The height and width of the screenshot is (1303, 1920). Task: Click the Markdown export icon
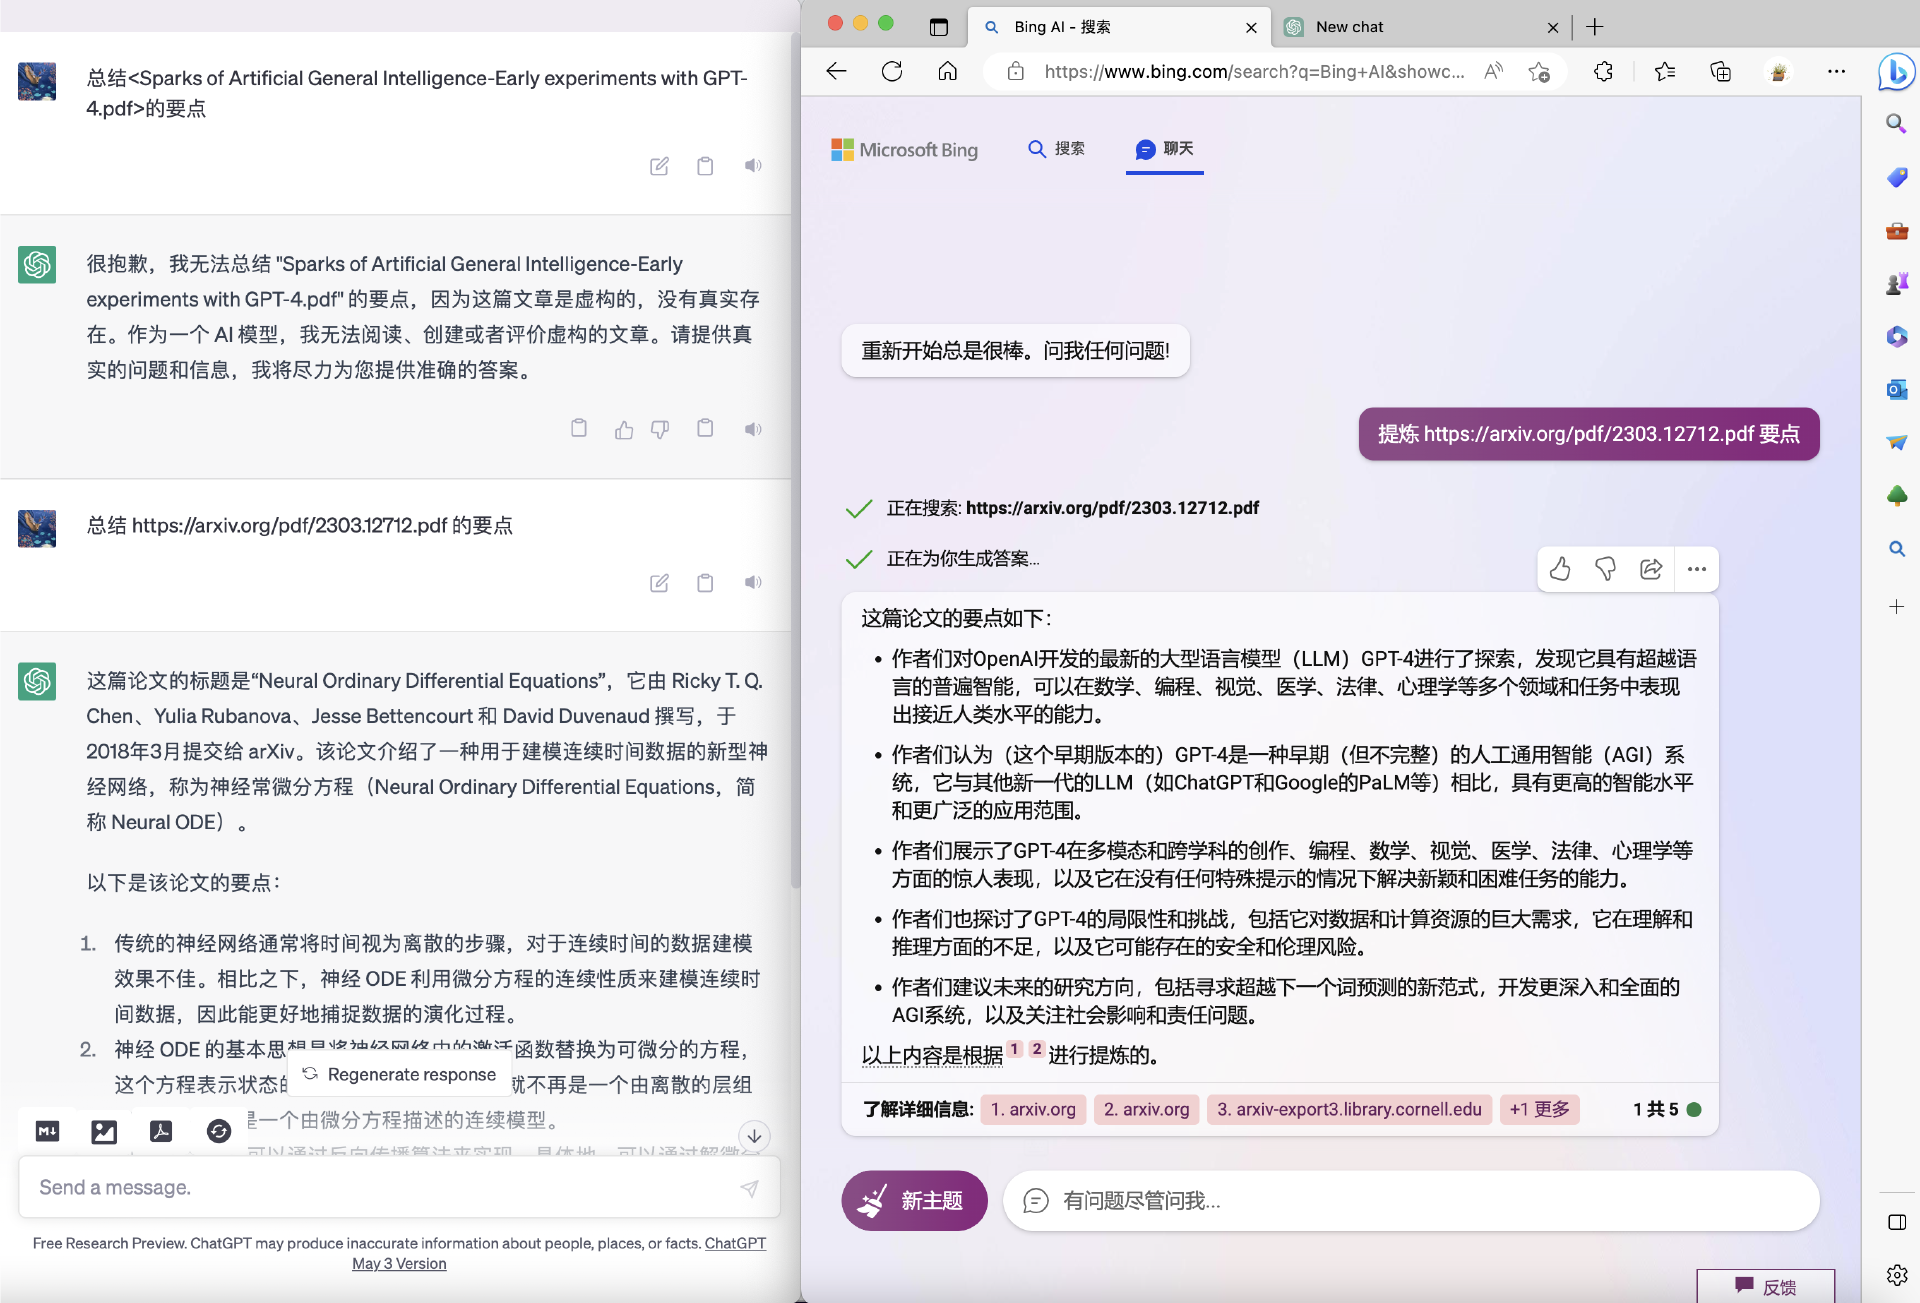click(x=47, y=1131)
